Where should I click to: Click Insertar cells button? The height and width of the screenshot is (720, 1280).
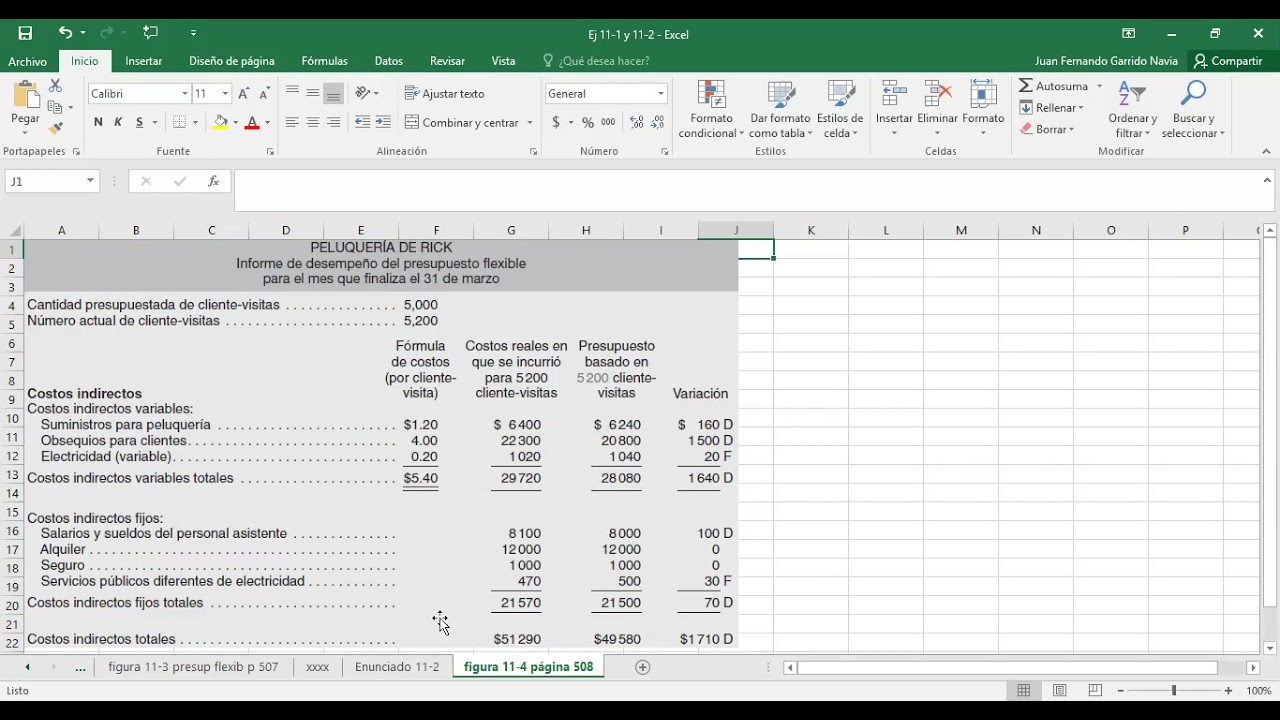click(894, 110)
